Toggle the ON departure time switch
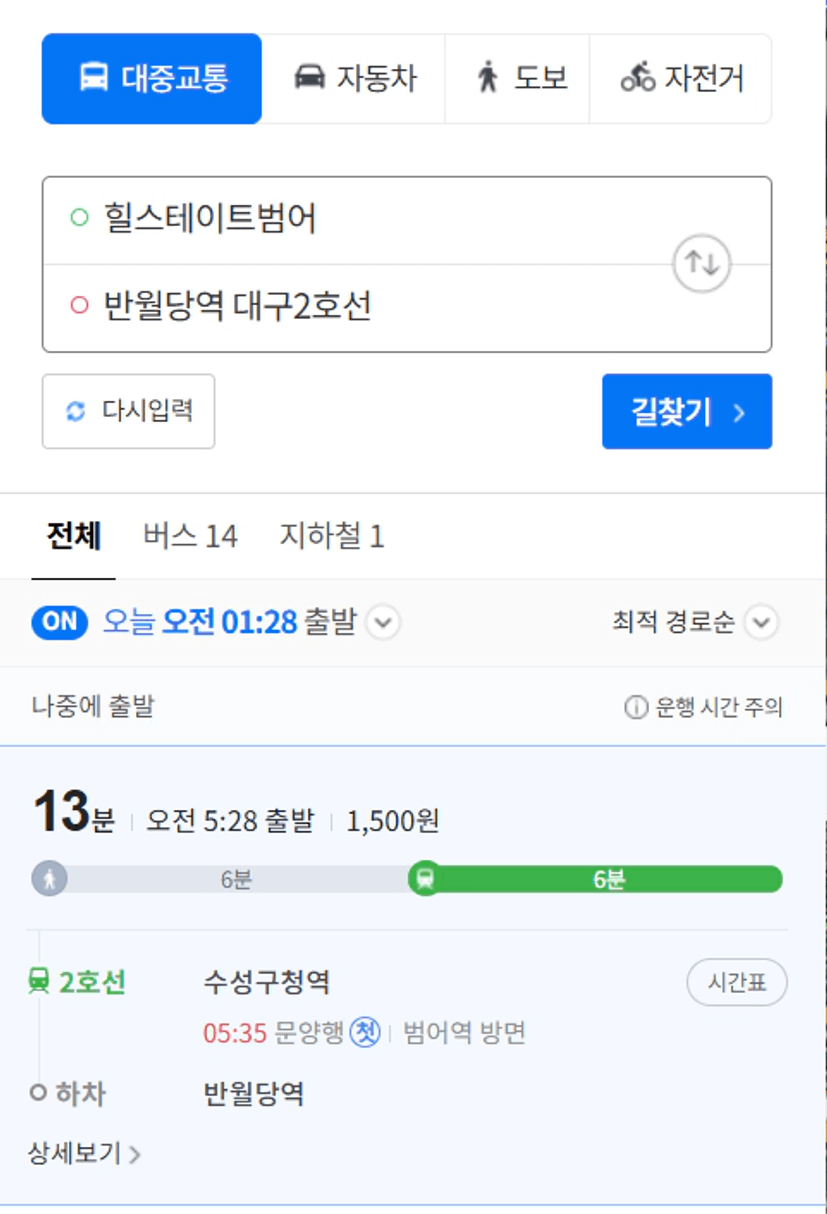Image resolution: width=827 pixels, height=1214 pixels. [x=60, y=622]
